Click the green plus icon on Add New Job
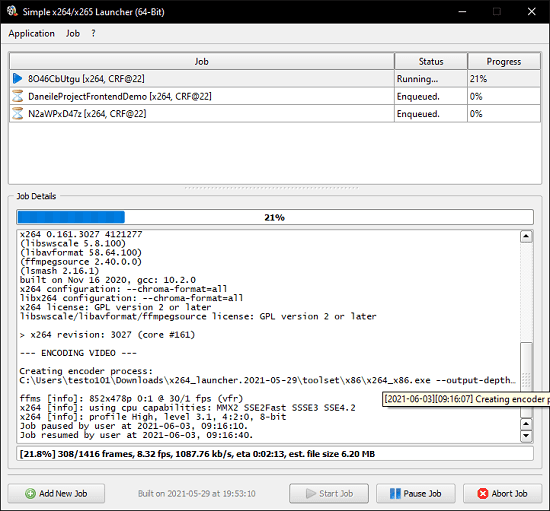The width and height of the screenshot is (550, 511). 30,493
